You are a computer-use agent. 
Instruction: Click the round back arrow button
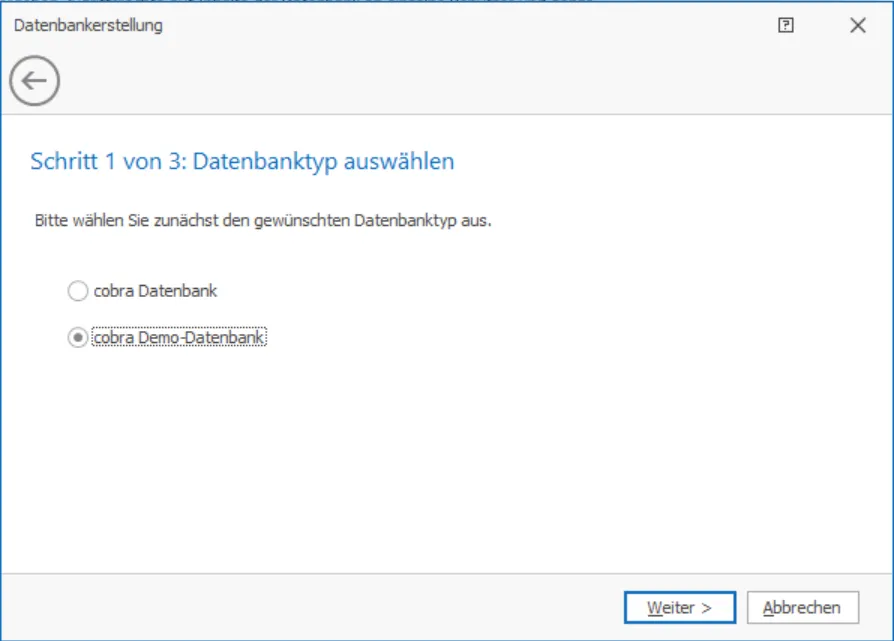[34, 80]
